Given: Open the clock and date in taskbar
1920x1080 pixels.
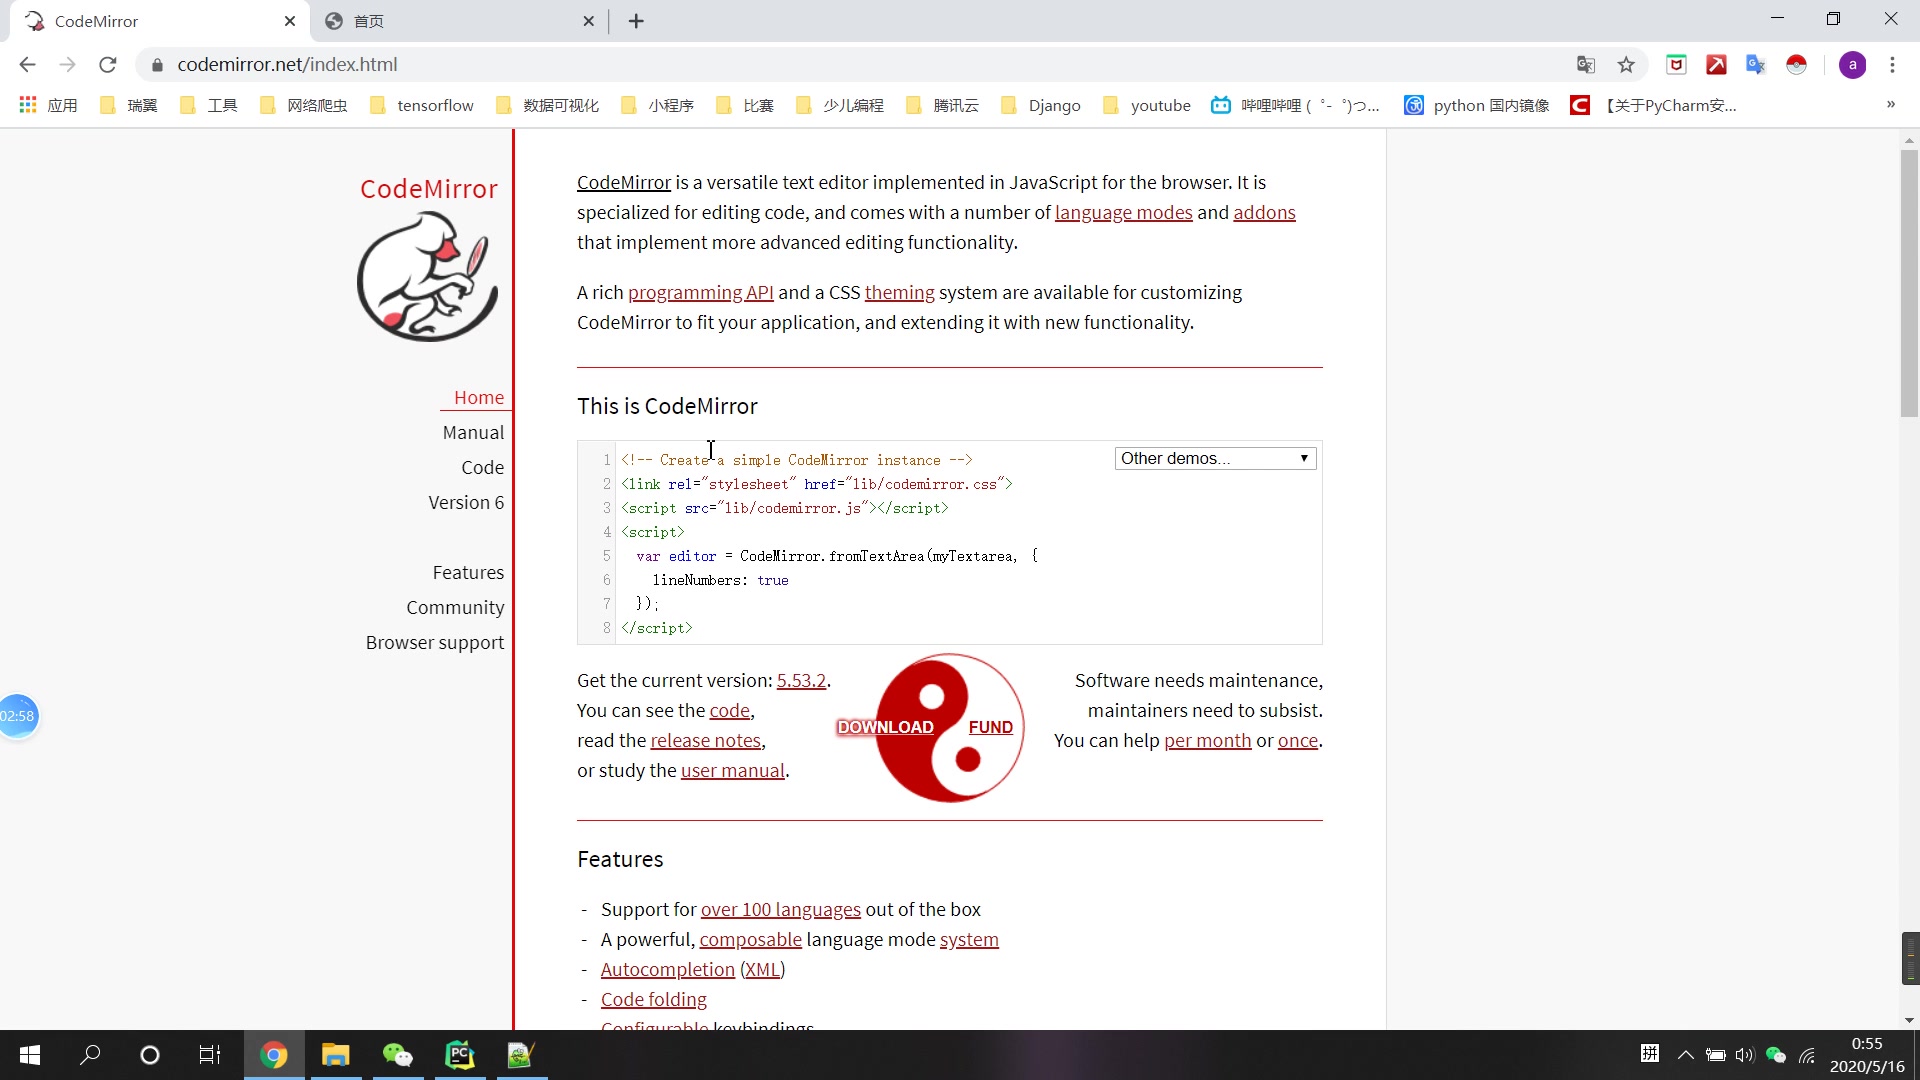Looking at the screenshot, I should tap(1867, 1055).
